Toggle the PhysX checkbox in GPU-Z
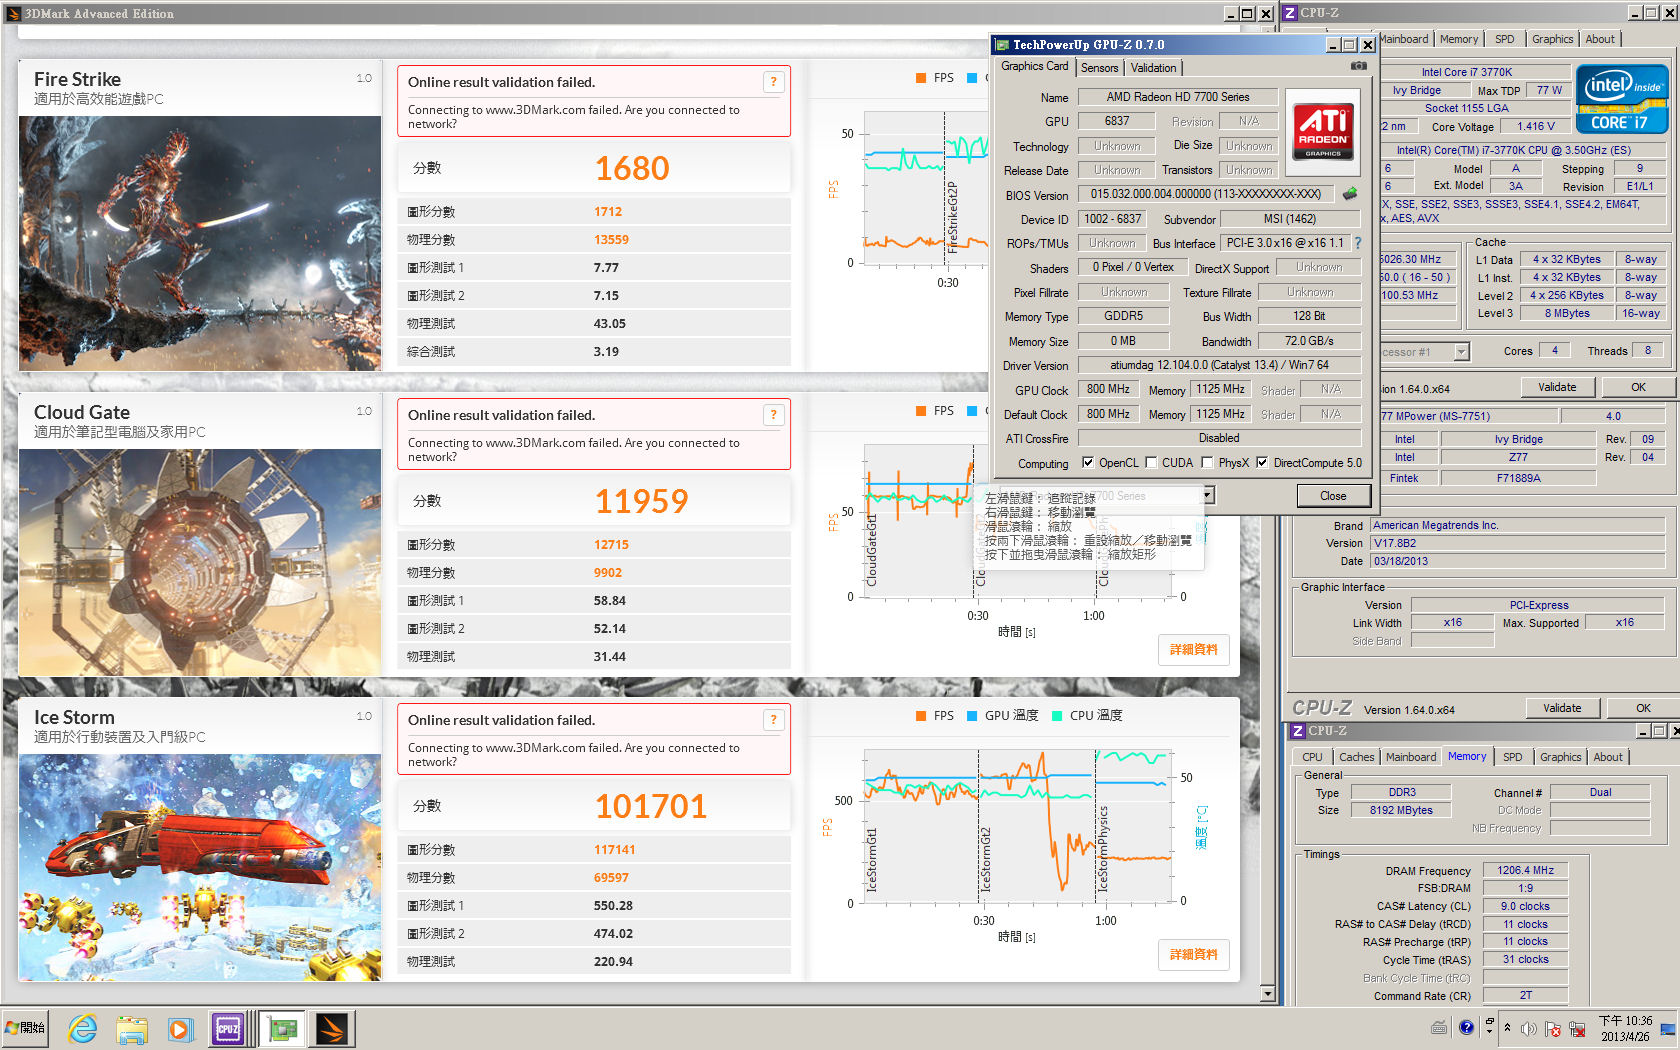 tap(1207, 463)
